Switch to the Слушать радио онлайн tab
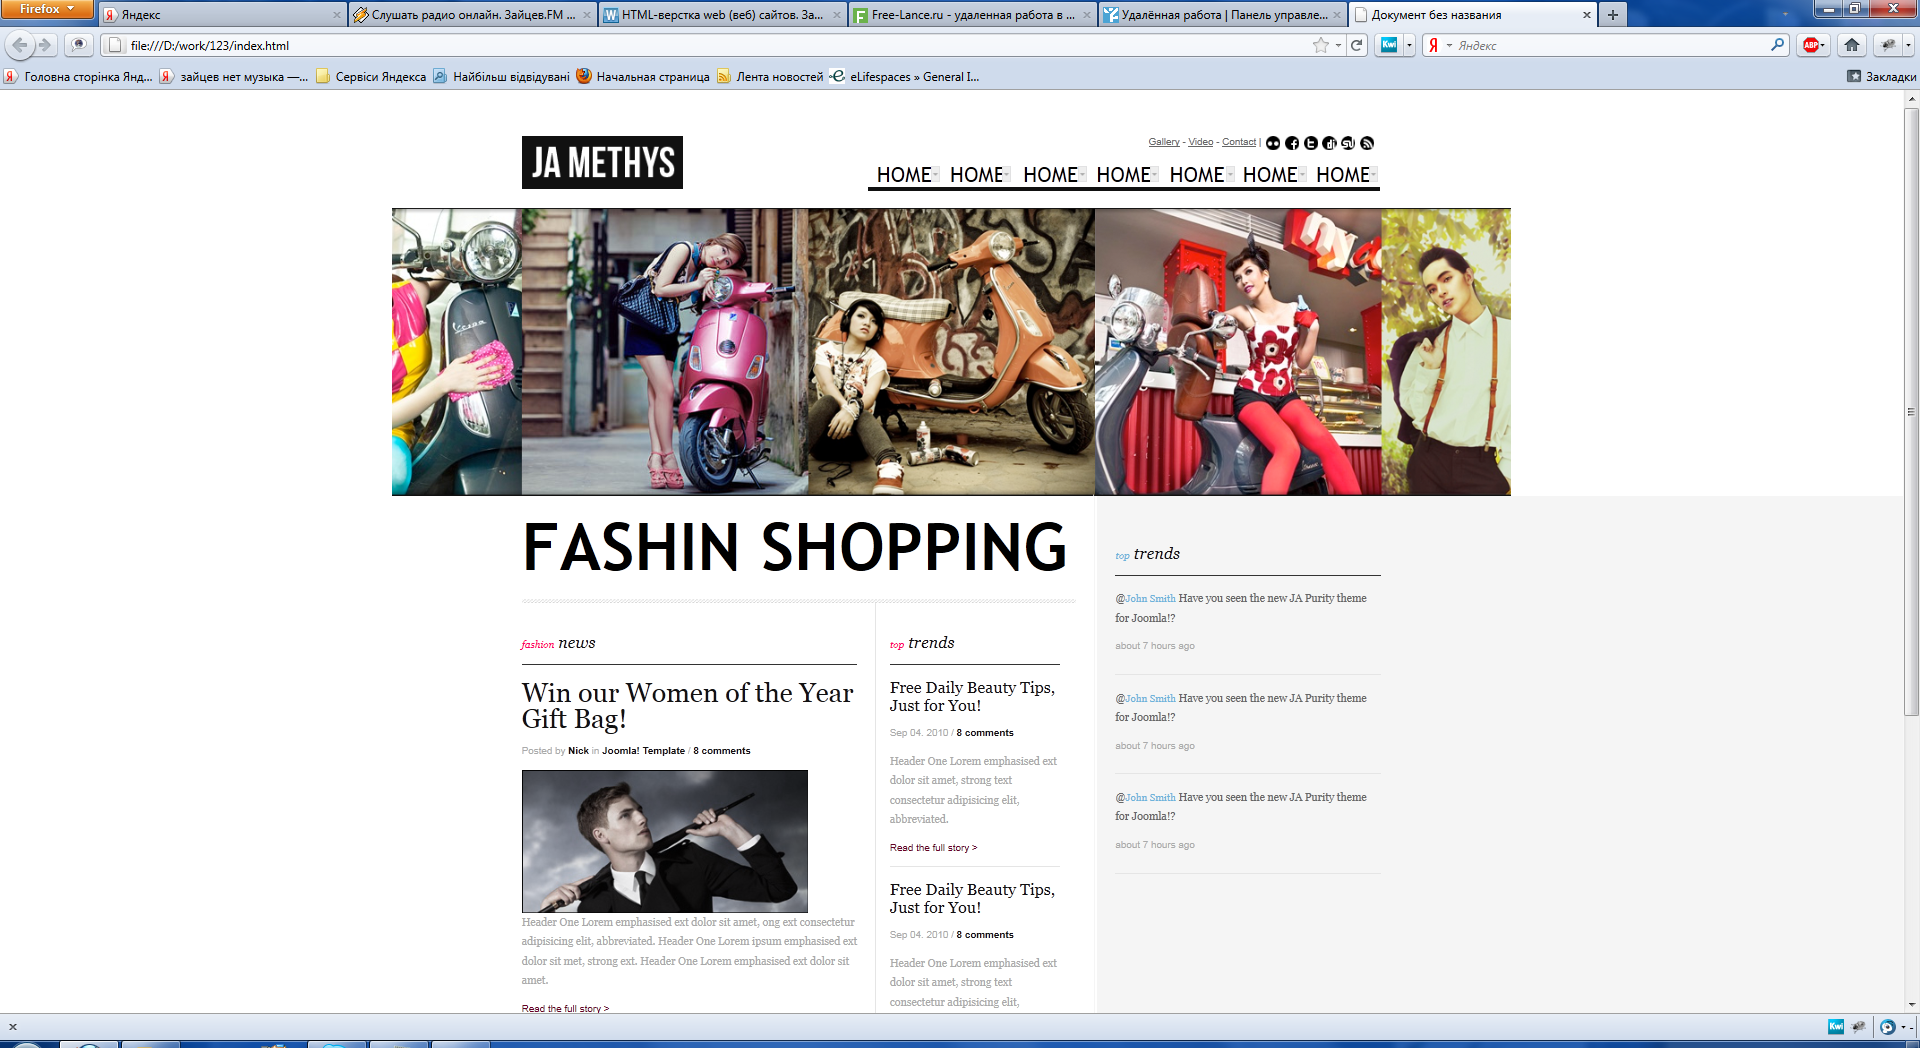 coord(472,15)
